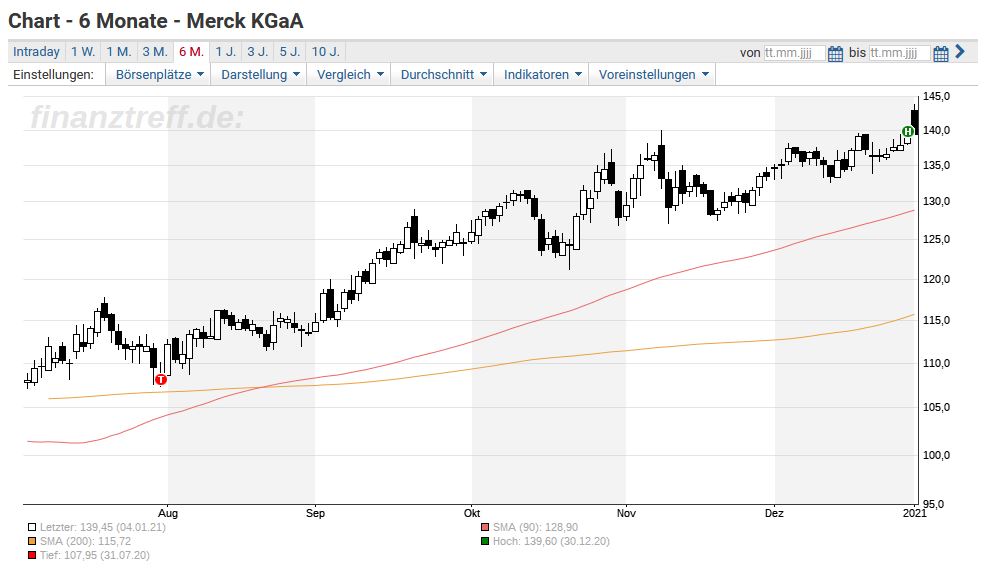Click the '2021' x-axis label

coord(915,513)
